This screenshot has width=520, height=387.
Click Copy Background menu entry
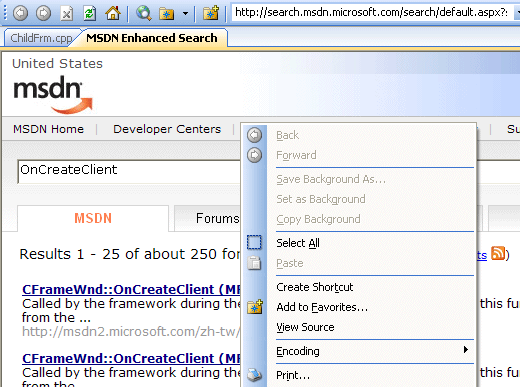[x=360, y=219]
